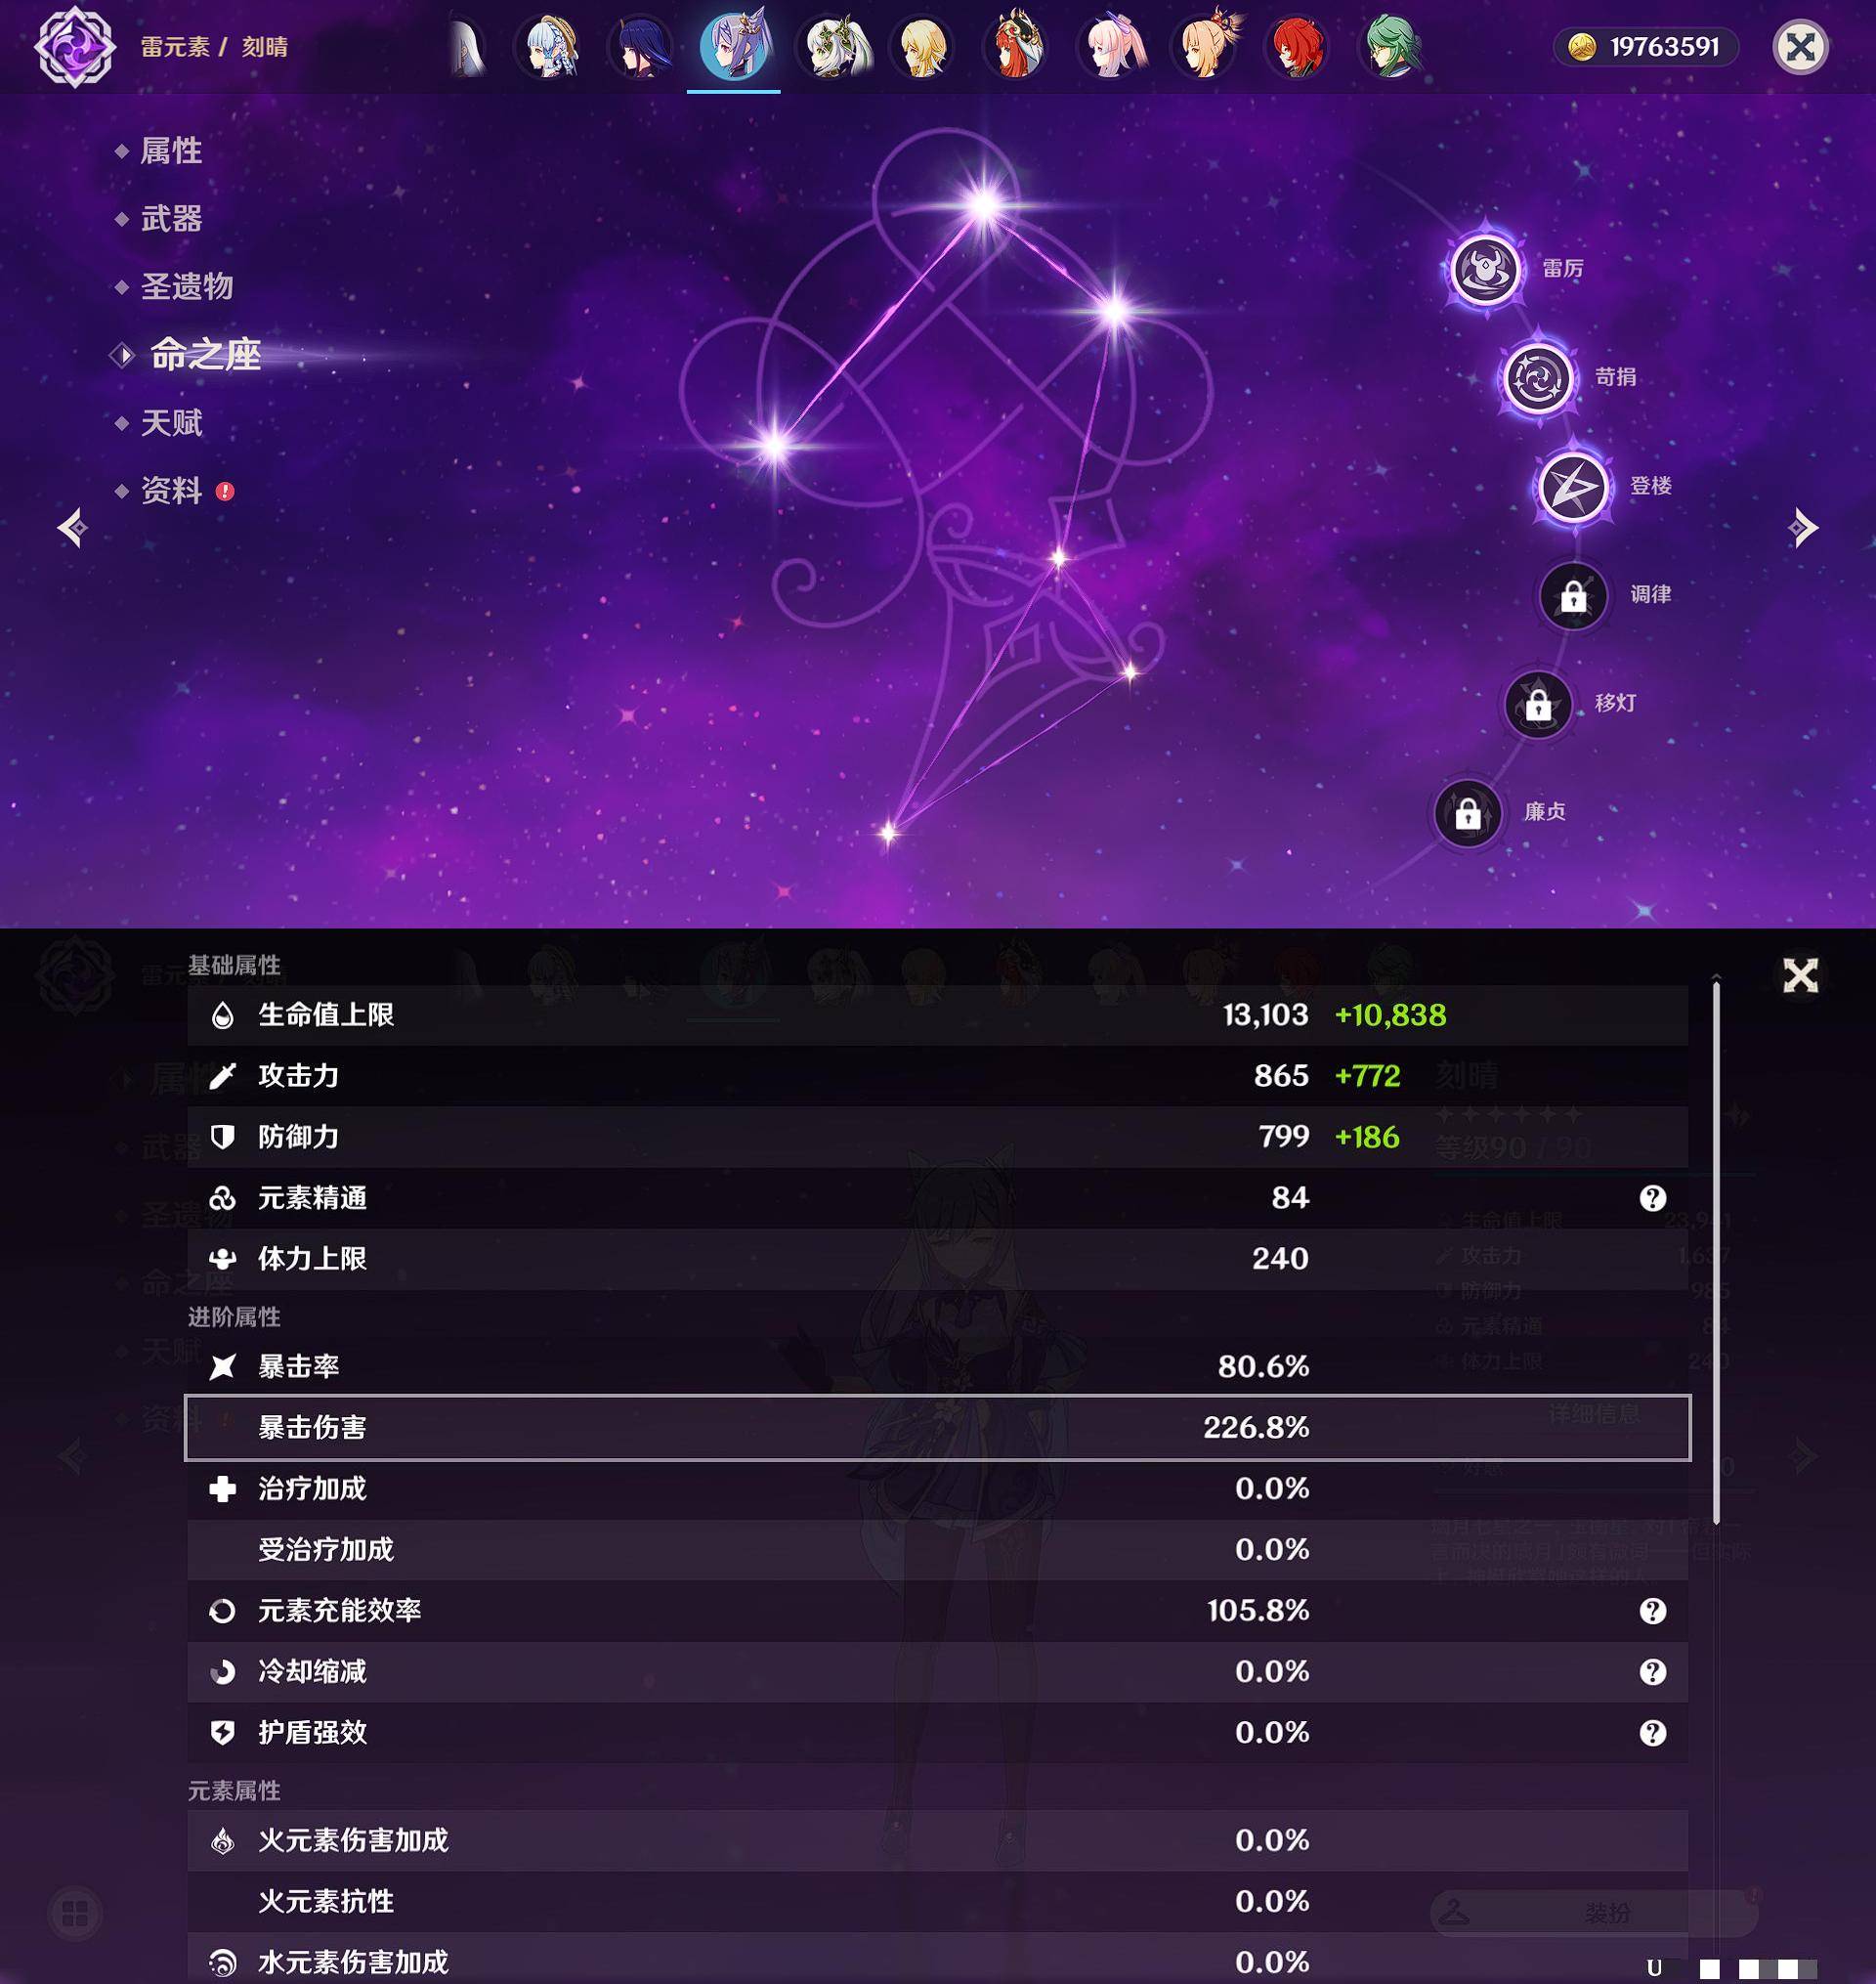Screen dimensions: 1876x1984
Task: Toggle locked 移灯 constellation node
Action: pos(1532,700)
